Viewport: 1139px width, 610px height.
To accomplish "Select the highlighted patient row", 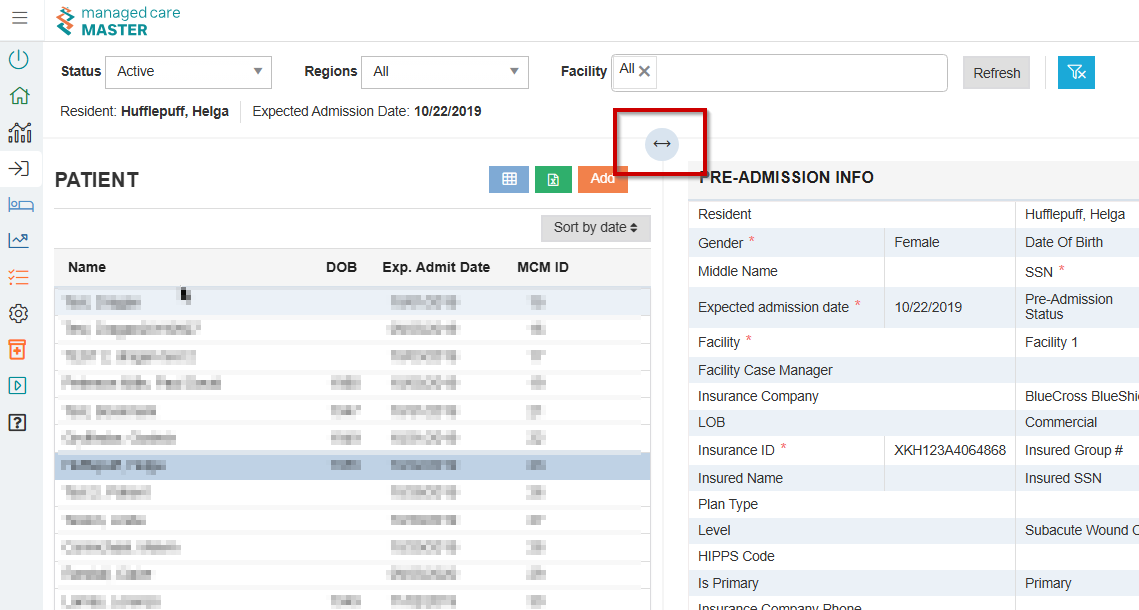I will click(x=352, y=465).
